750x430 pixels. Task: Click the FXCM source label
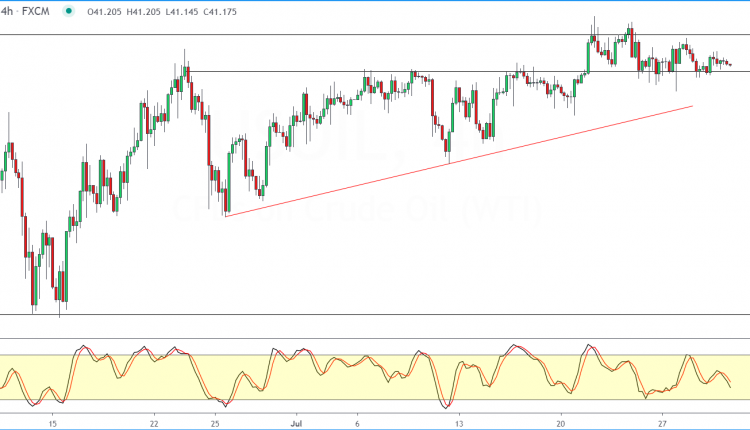(35, 11)
